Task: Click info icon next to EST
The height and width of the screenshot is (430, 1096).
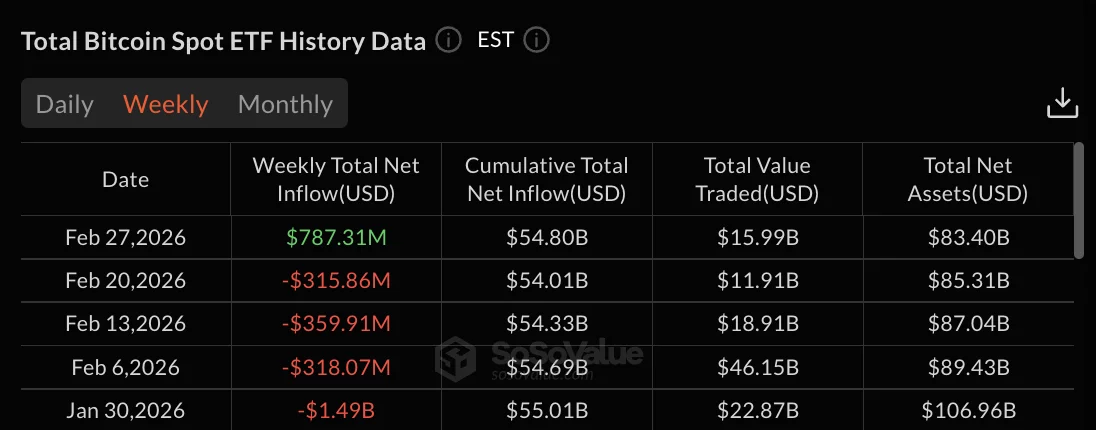Action: tap(537, 41)
